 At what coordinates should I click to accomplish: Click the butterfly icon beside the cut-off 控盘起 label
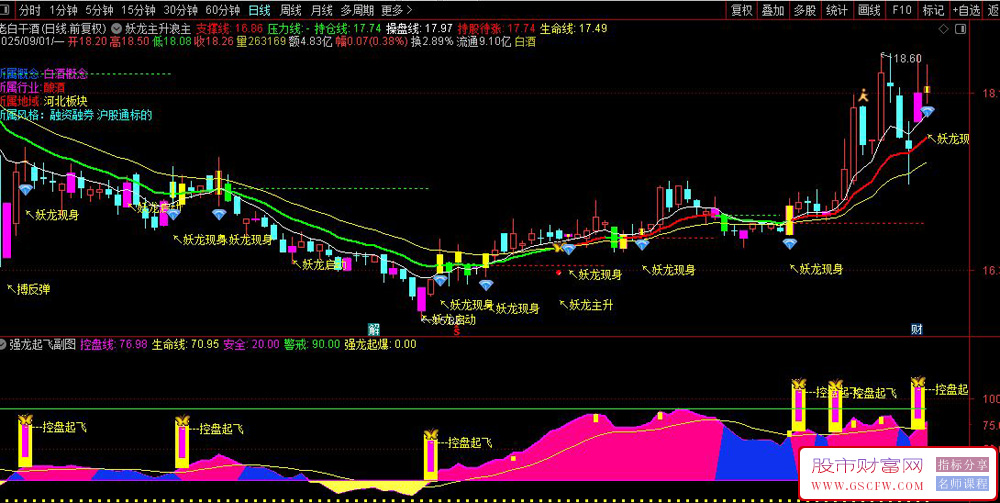(918, 383)
